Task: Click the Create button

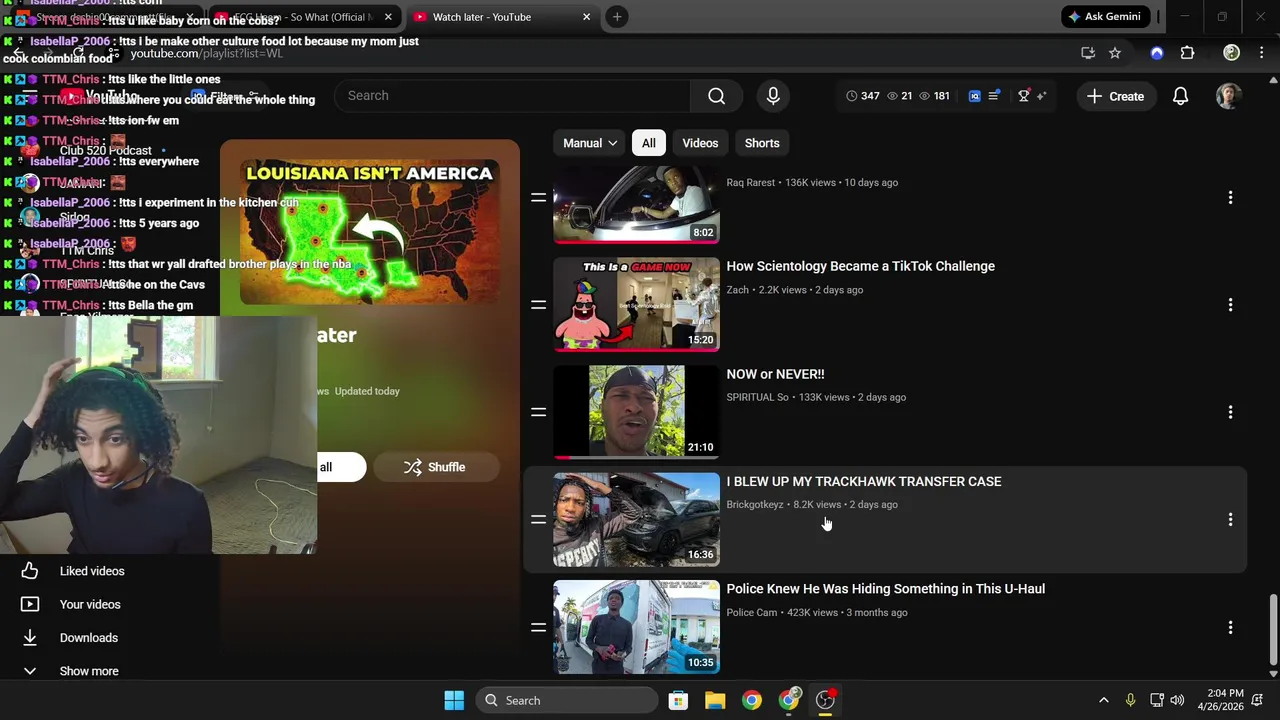Action: [1116, 96]
